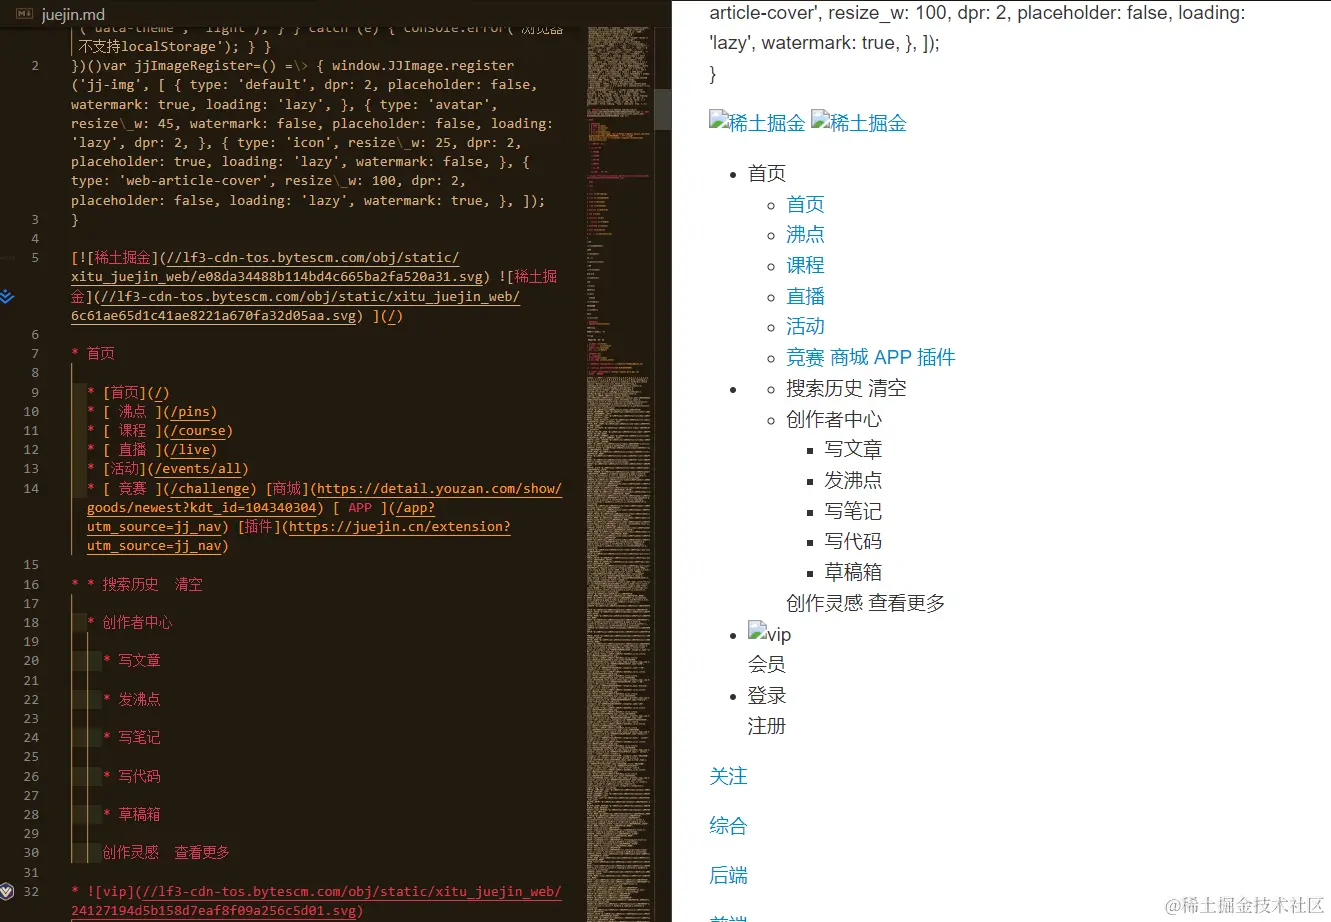Click 写代码 item in preview
Viewport: 1331px width, 922px height.
(x=853, y=541)
